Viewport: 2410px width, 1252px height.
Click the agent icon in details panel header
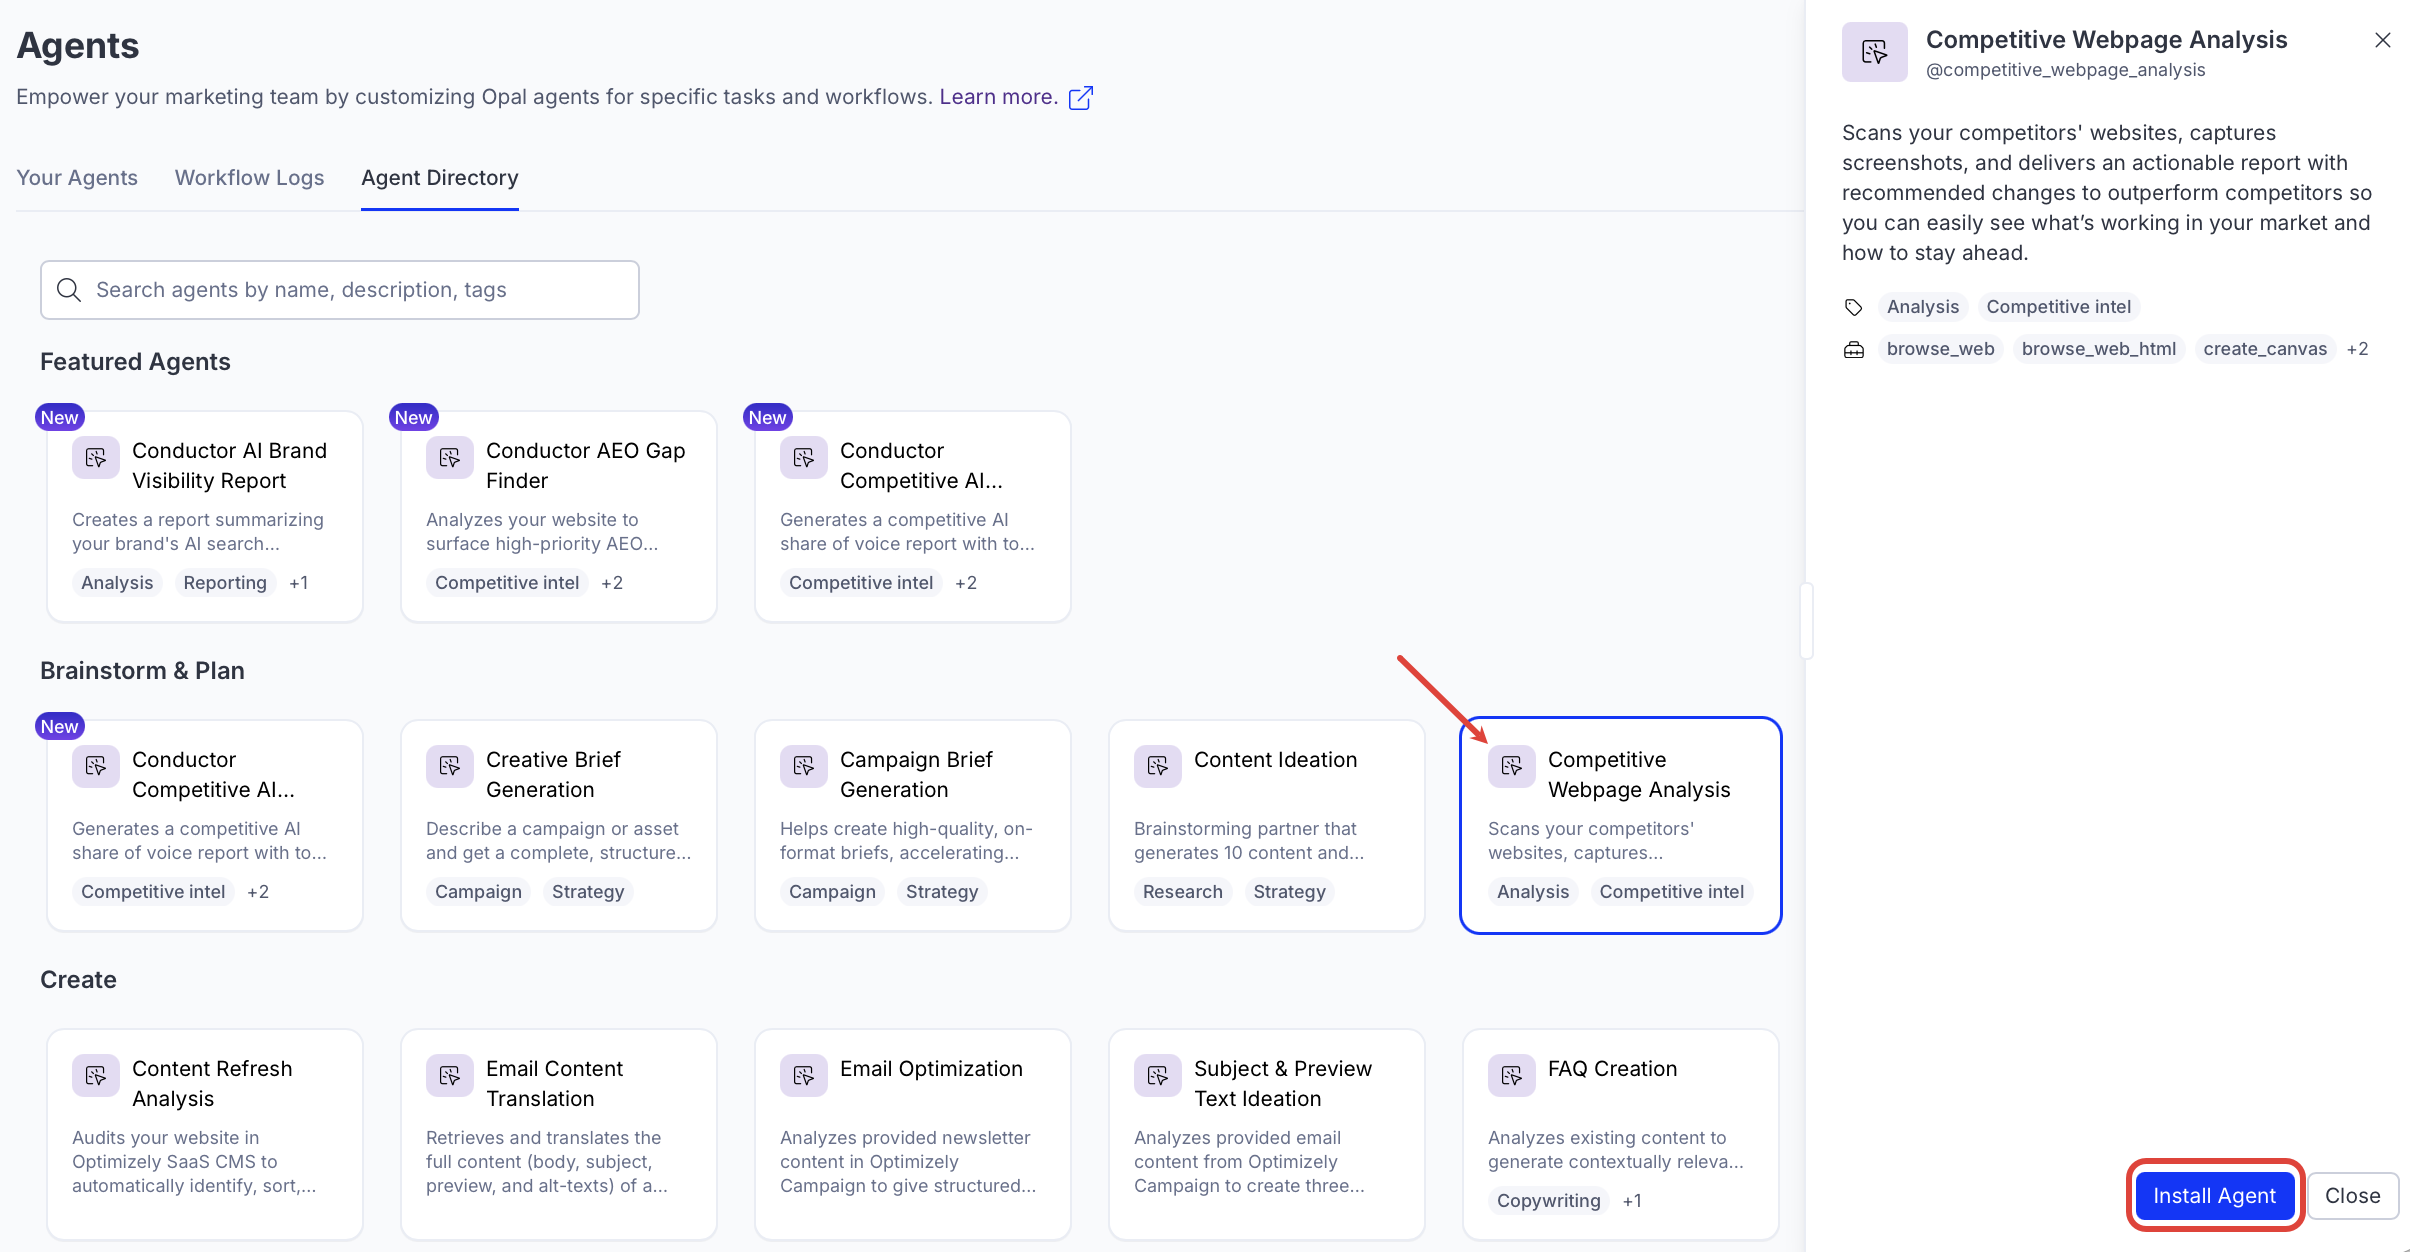(1875, 52)
